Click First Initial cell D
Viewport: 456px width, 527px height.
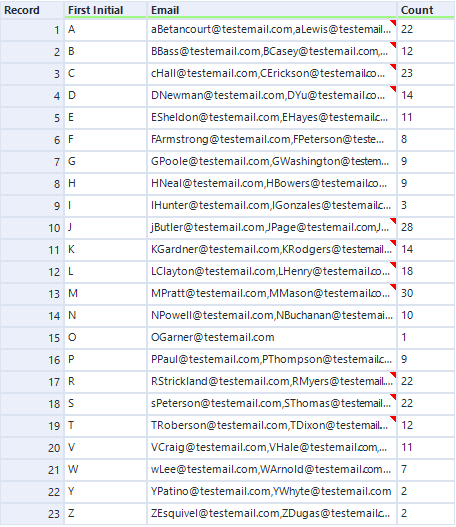point(106,96)
